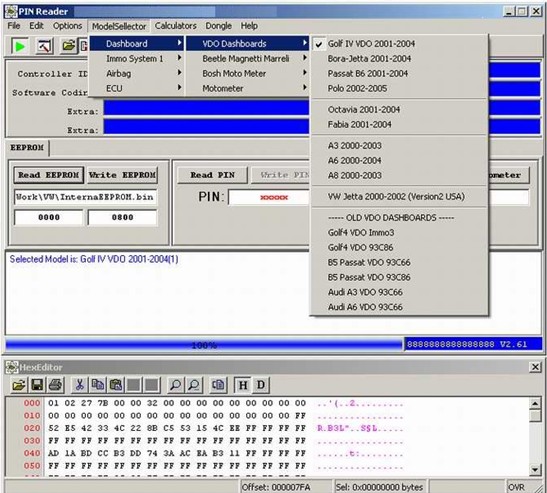Choose Polo 2002-2005 model
Screen dimensions: 547x493
pos(399,89)
